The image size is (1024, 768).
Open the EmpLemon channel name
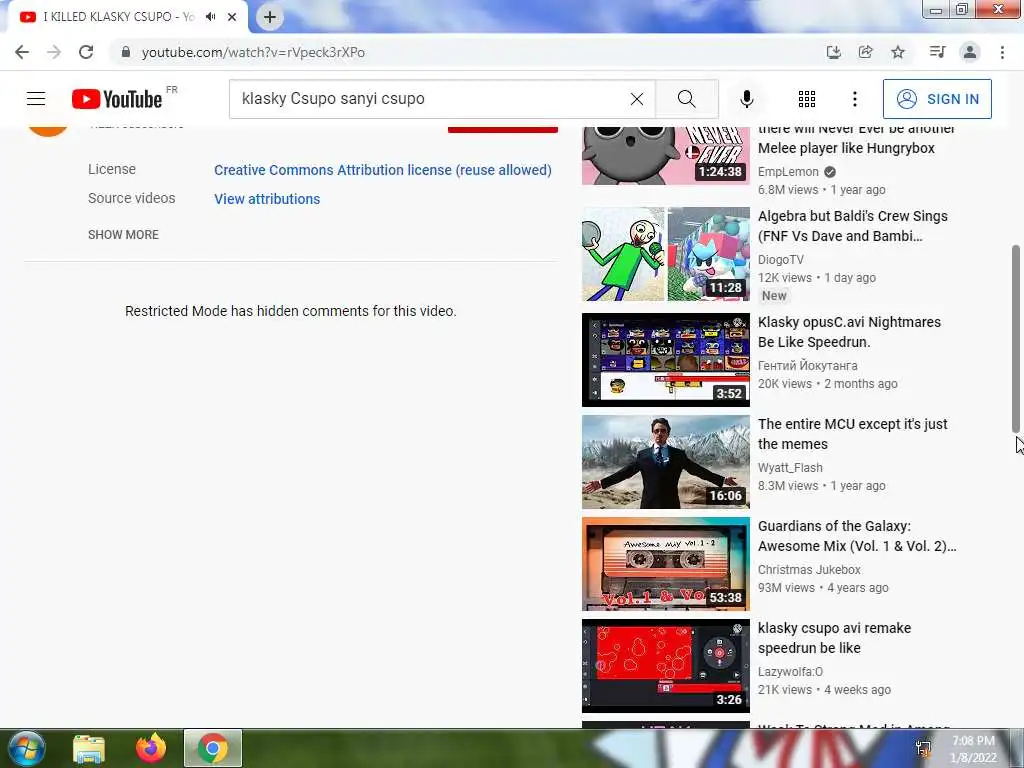coord(788,172)
